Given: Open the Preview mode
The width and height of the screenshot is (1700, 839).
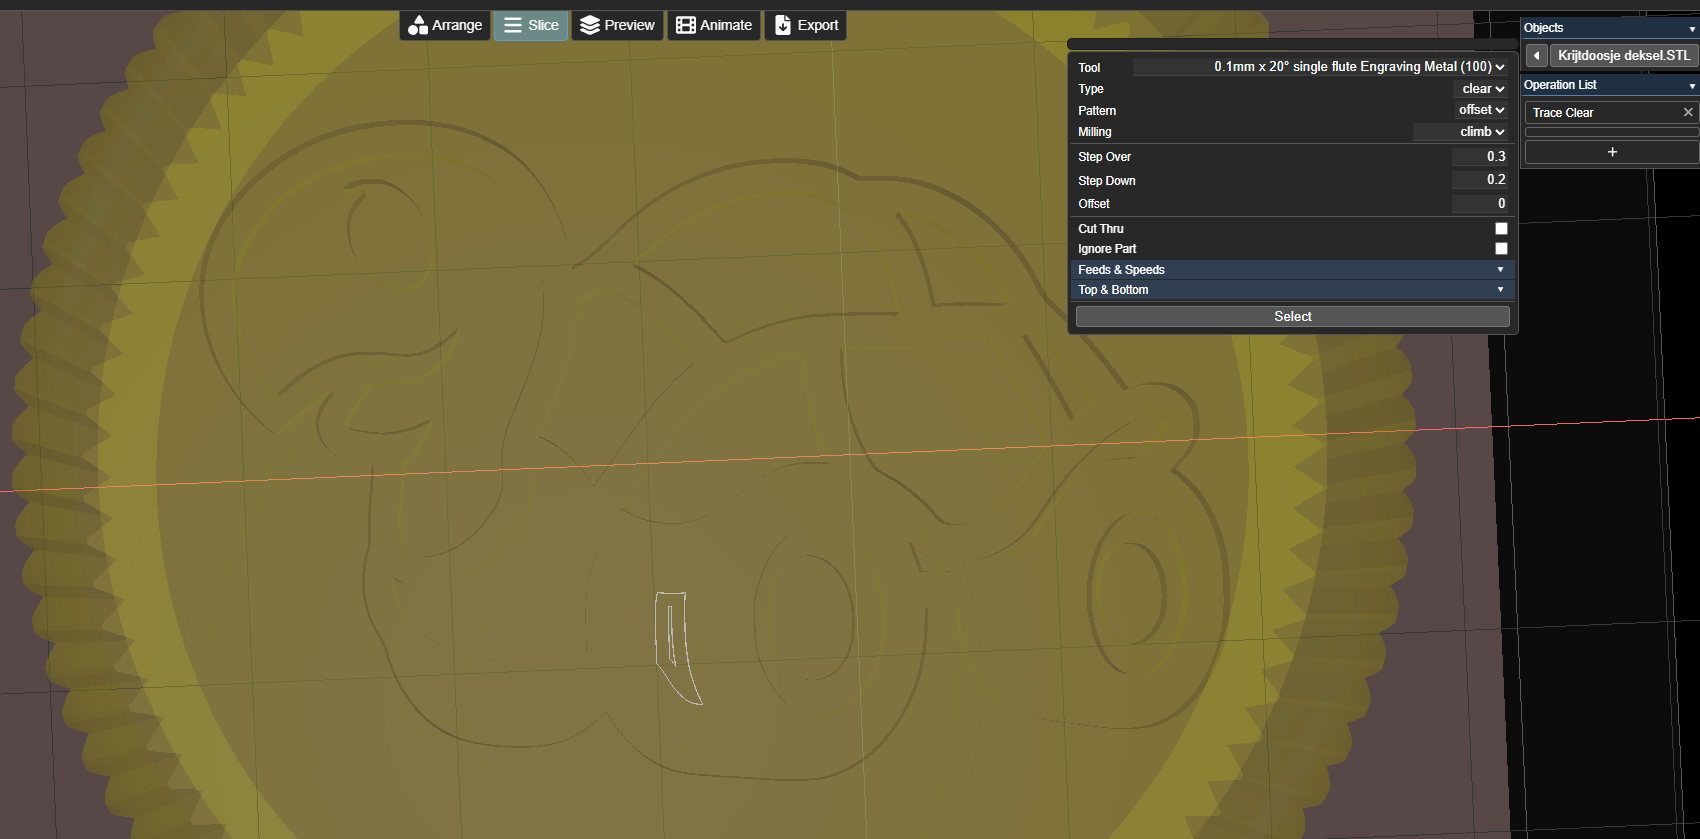Looking at the screenshot, I should point(617,25).
